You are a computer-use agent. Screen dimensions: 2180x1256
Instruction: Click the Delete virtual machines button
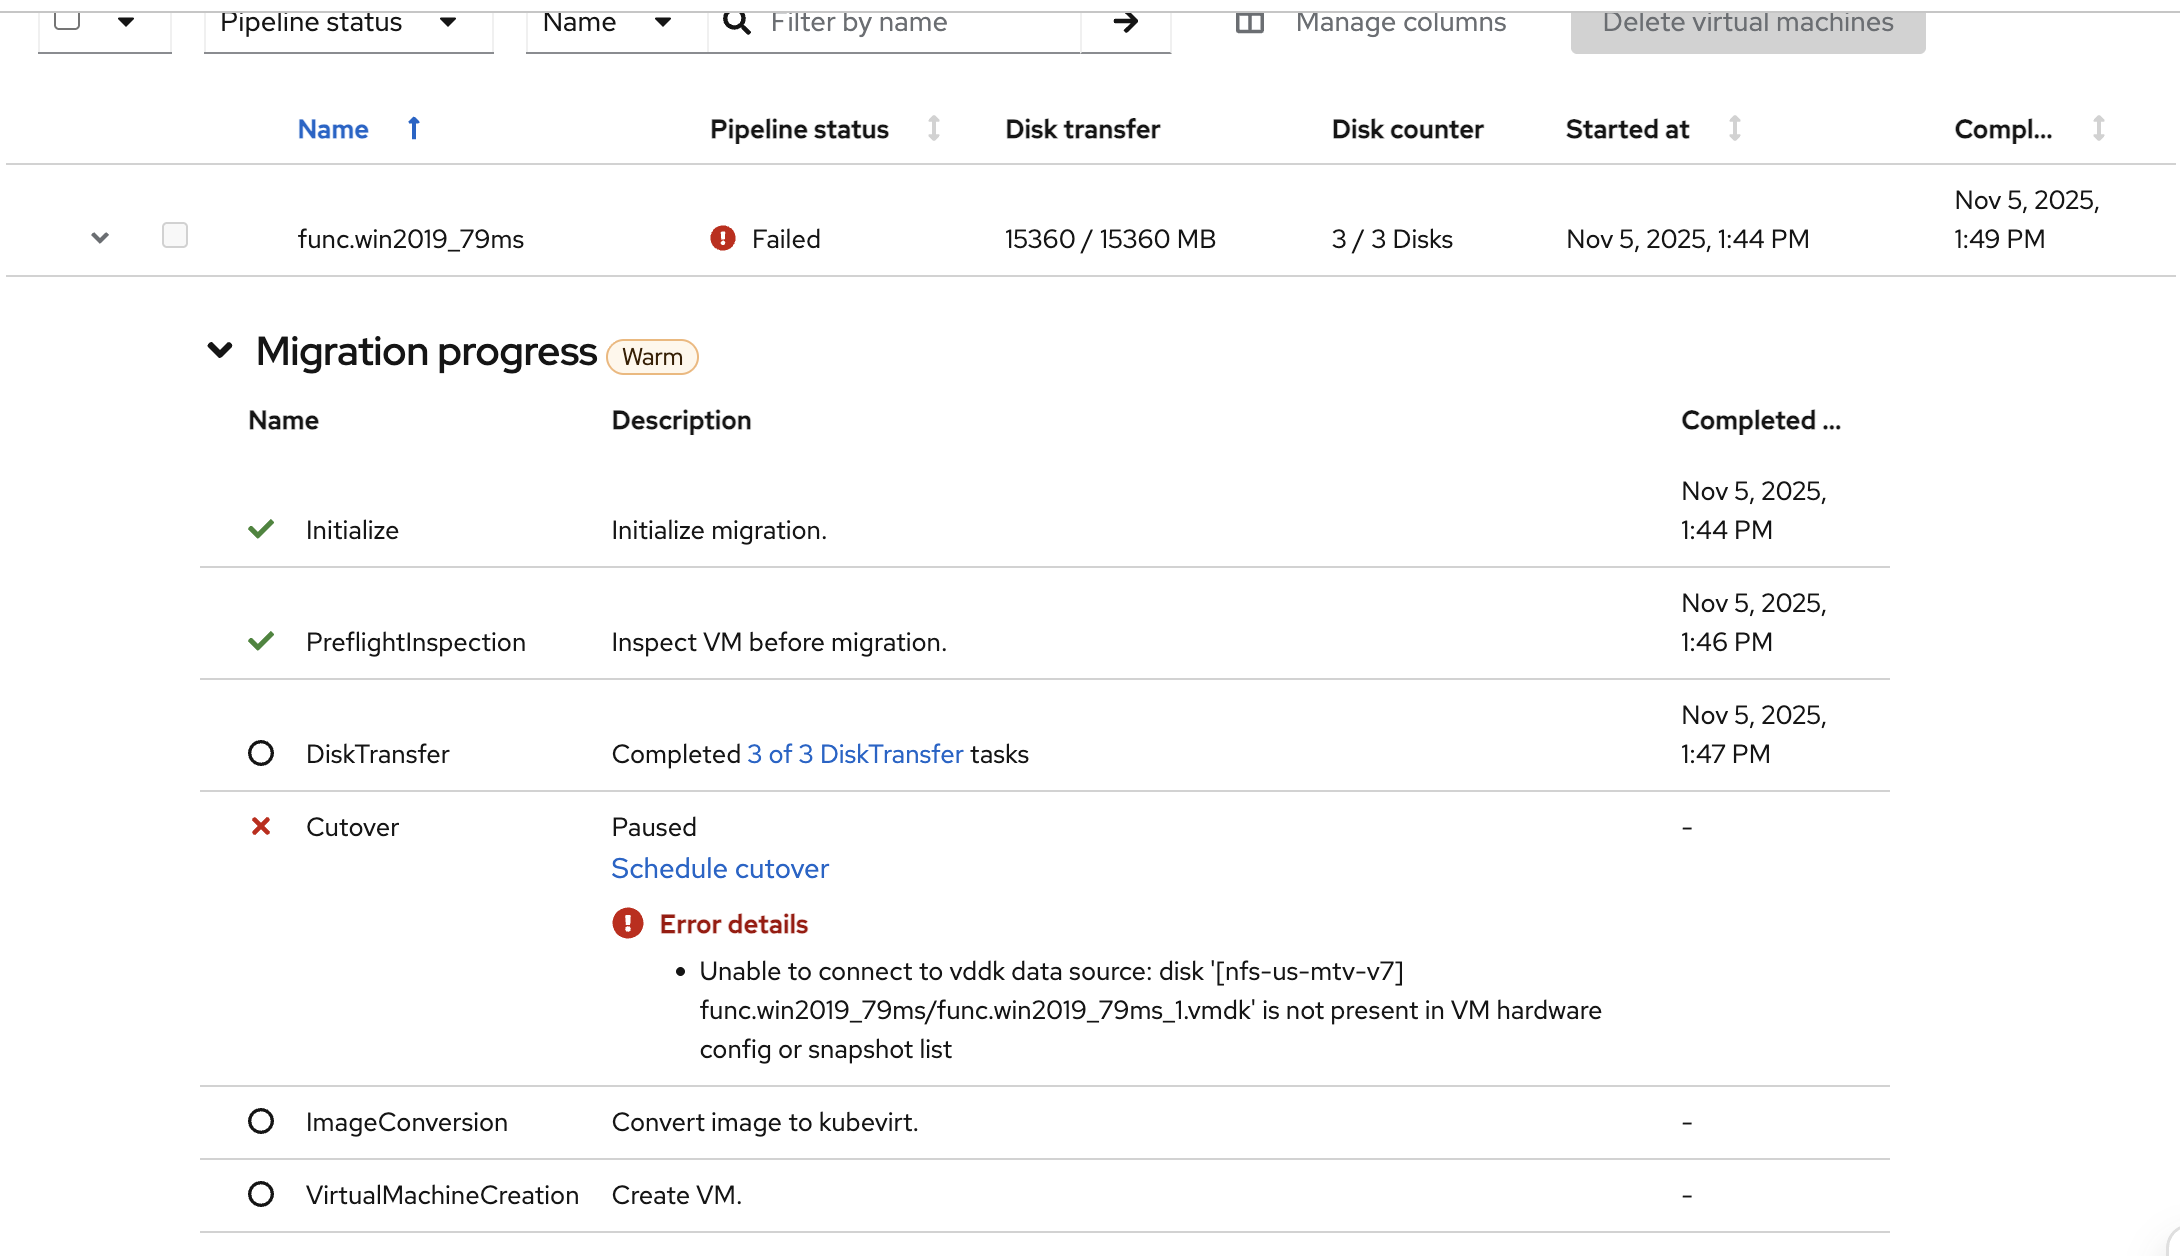pos(1747,24)
